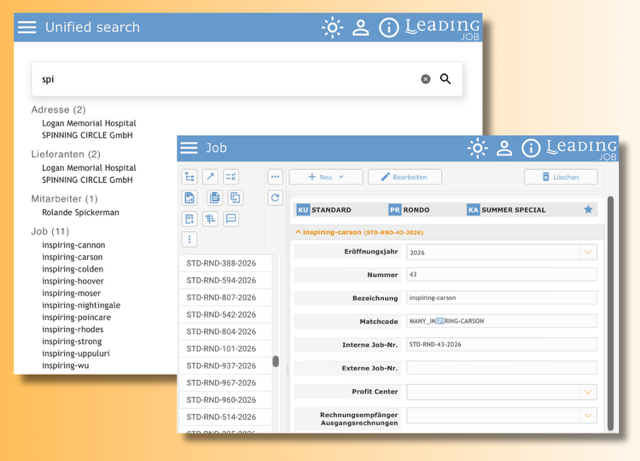Open the info icon in Job window header
The image size is (640, 461).
(x=531, y=148)
